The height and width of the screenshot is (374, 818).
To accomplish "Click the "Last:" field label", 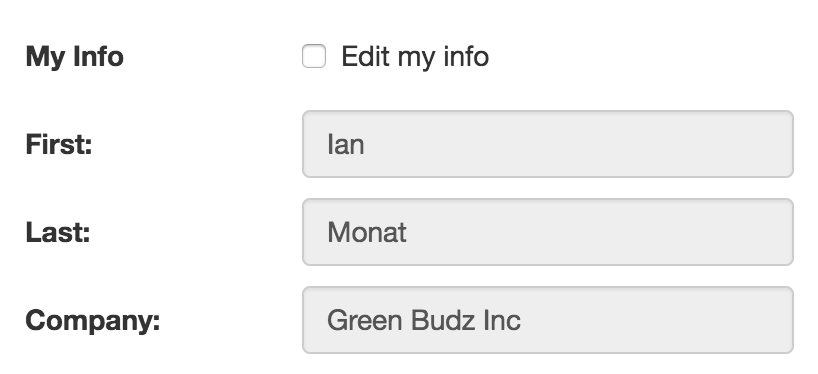I will (x=58, y=232).
